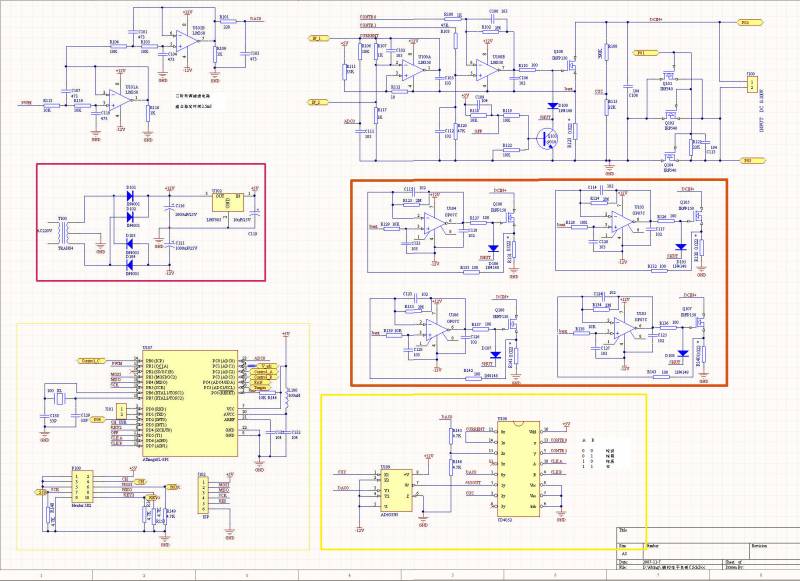Click the IN_1 yellow port tag

click(316, 39)
